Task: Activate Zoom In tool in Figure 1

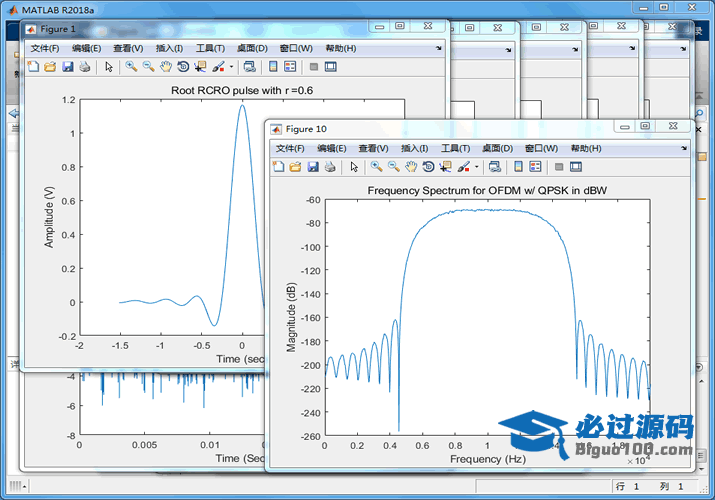Action: pos(131,67)
